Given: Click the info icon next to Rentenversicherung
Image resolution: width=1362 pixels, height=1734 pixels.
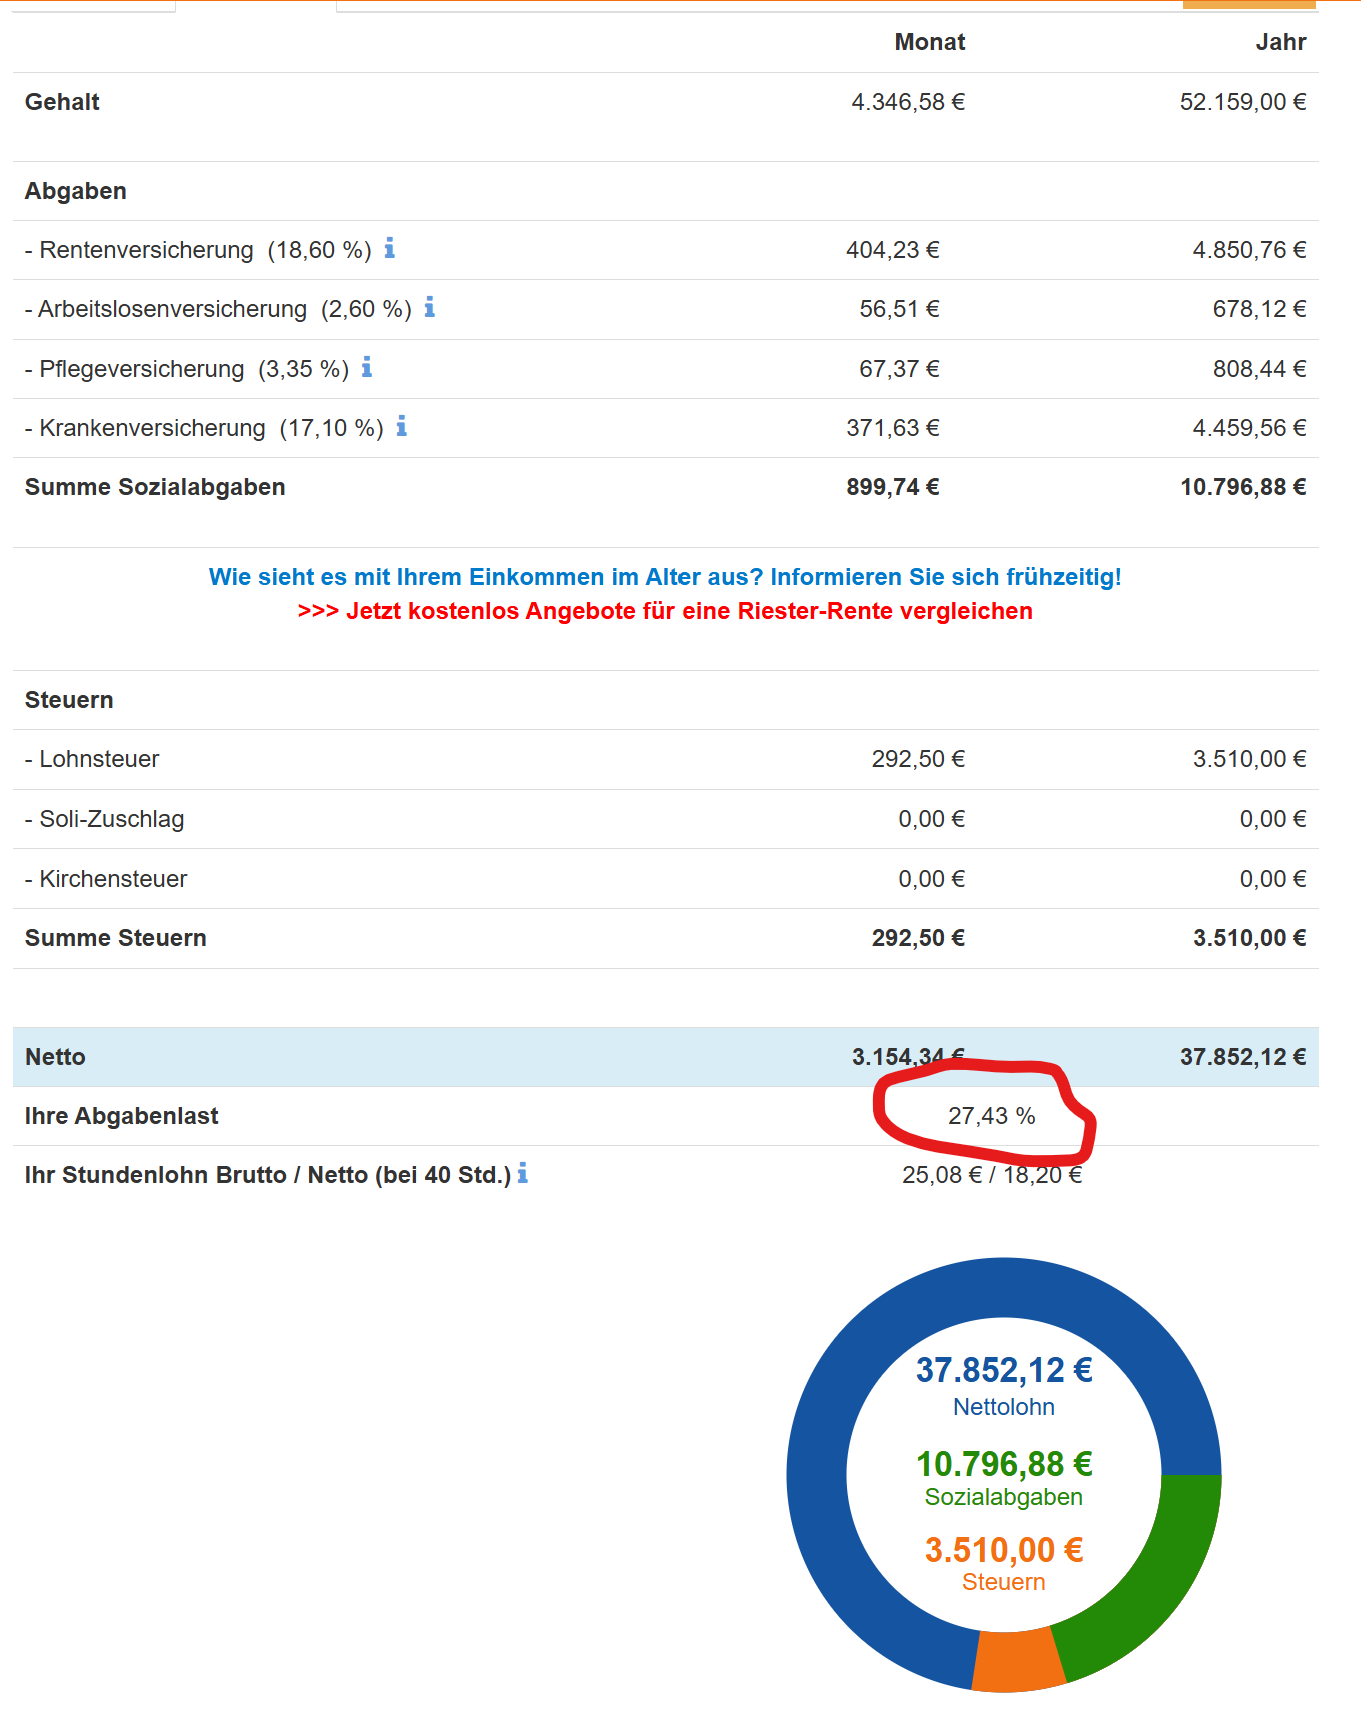Looking at the screenshot, I should 390,248.
